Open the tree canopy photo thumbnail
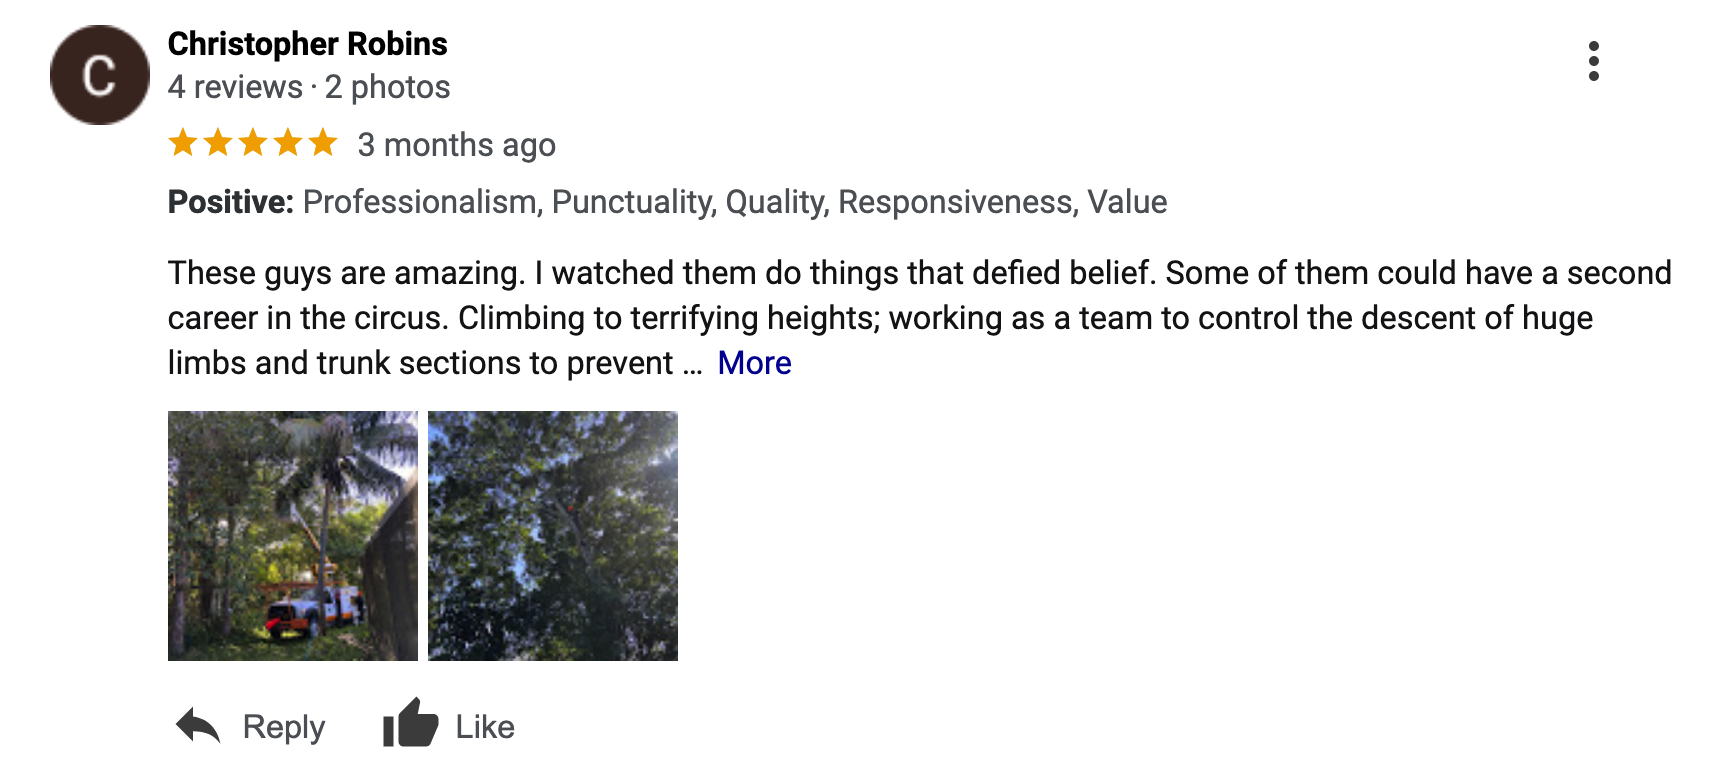This screenshot has height=778, width=1720. pos(553,536)
